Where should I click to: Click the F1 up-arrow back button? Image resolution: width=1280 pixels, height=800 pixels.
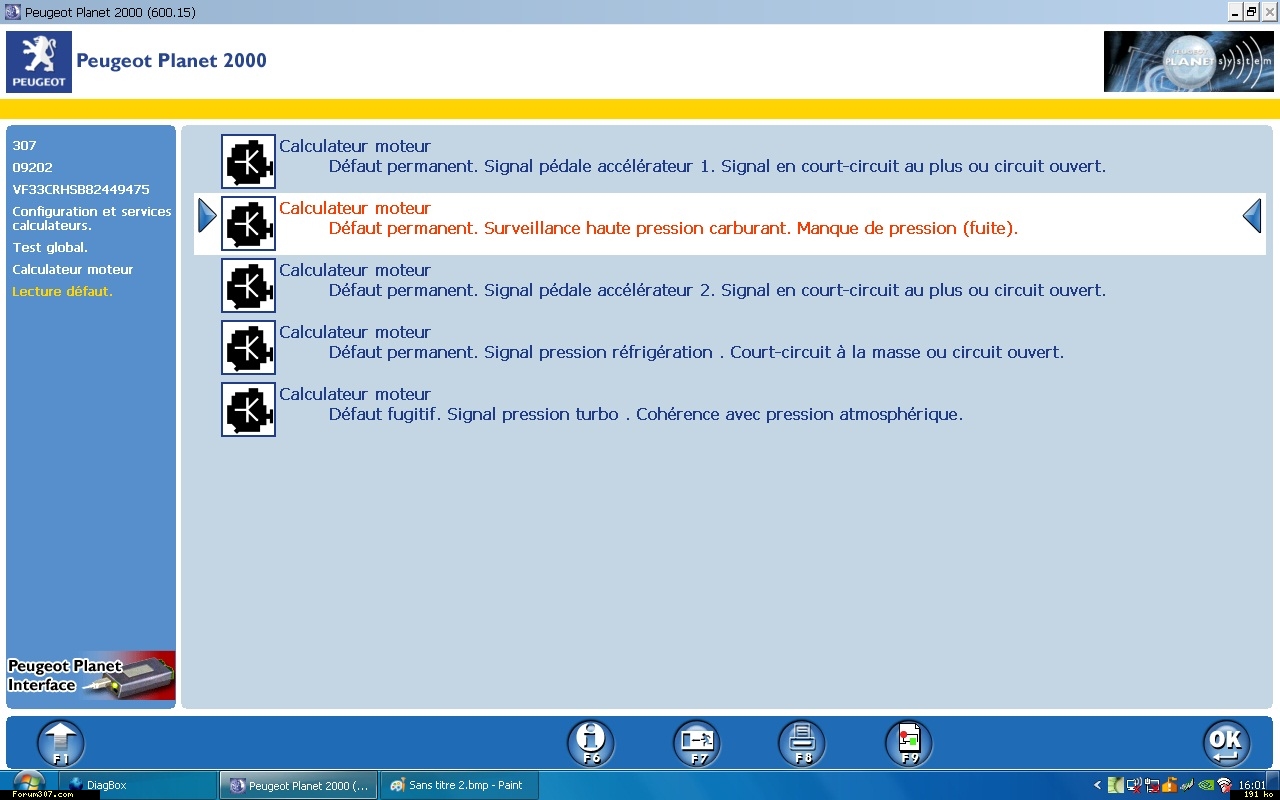[61, 744]
